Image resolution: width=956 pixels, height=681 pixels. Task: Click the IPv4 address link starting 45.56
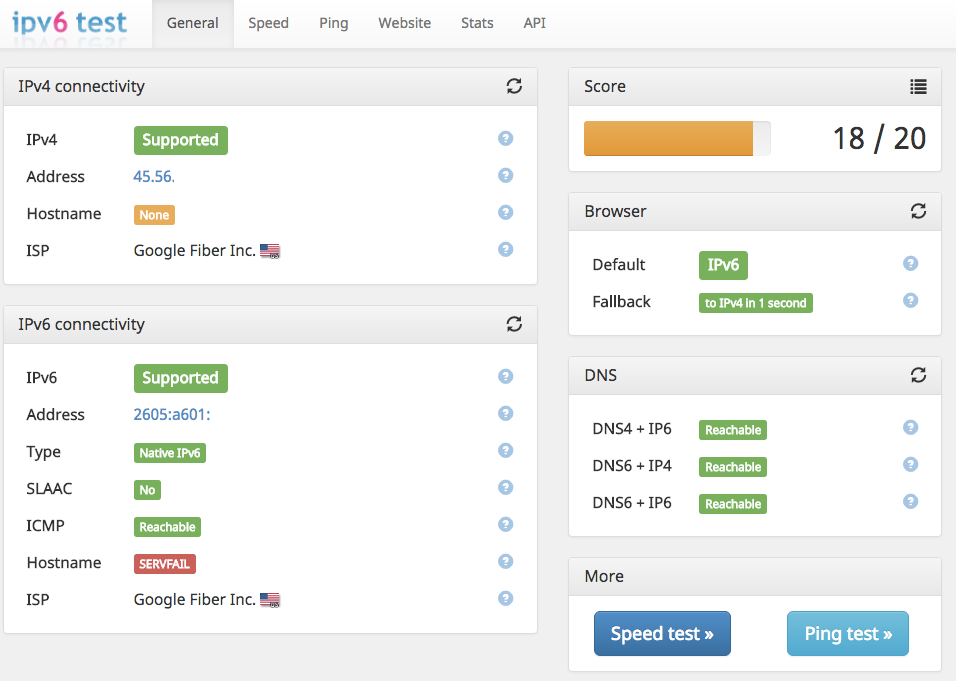point(154,177)
